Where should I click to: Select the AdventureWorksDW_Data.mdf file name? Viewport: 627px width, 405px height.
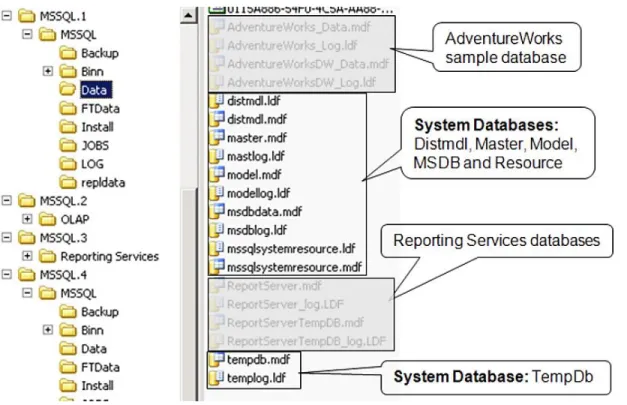(x=308, y=64)
